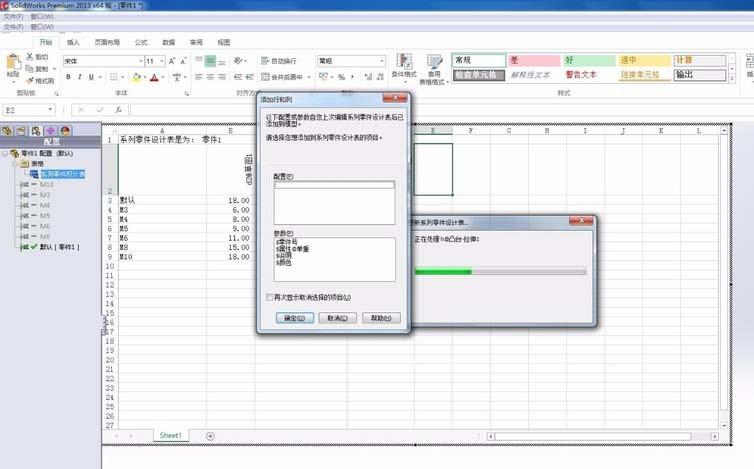Click the insert function fx button
This screenshot has height=469, width=754.
[x=118, y=110]
